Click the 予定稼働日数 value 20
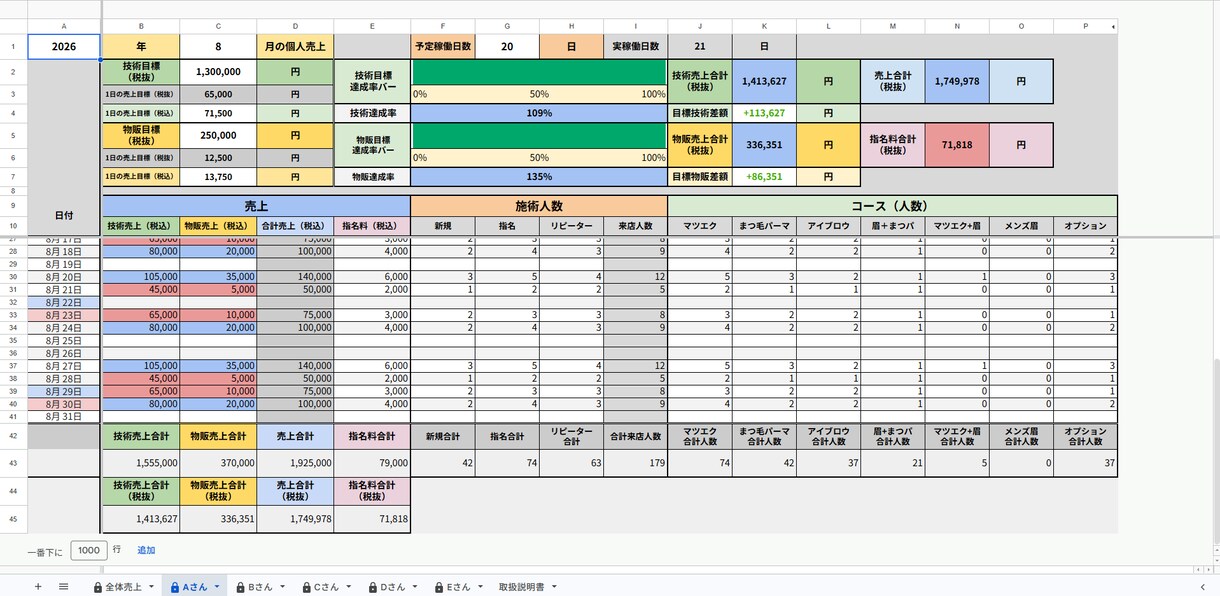This screenshot has width=1220, height=596. pyautogui.click(x=507, y=46)
